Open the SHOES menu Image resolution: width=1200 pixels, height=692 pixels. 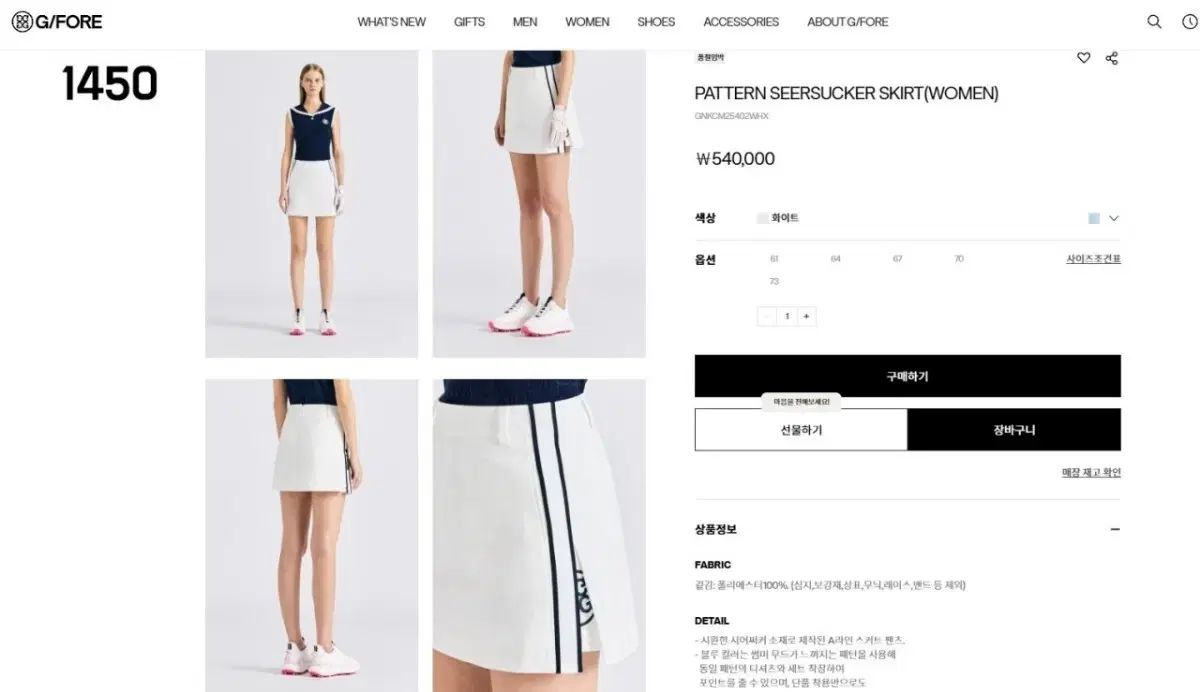(656, 22)
